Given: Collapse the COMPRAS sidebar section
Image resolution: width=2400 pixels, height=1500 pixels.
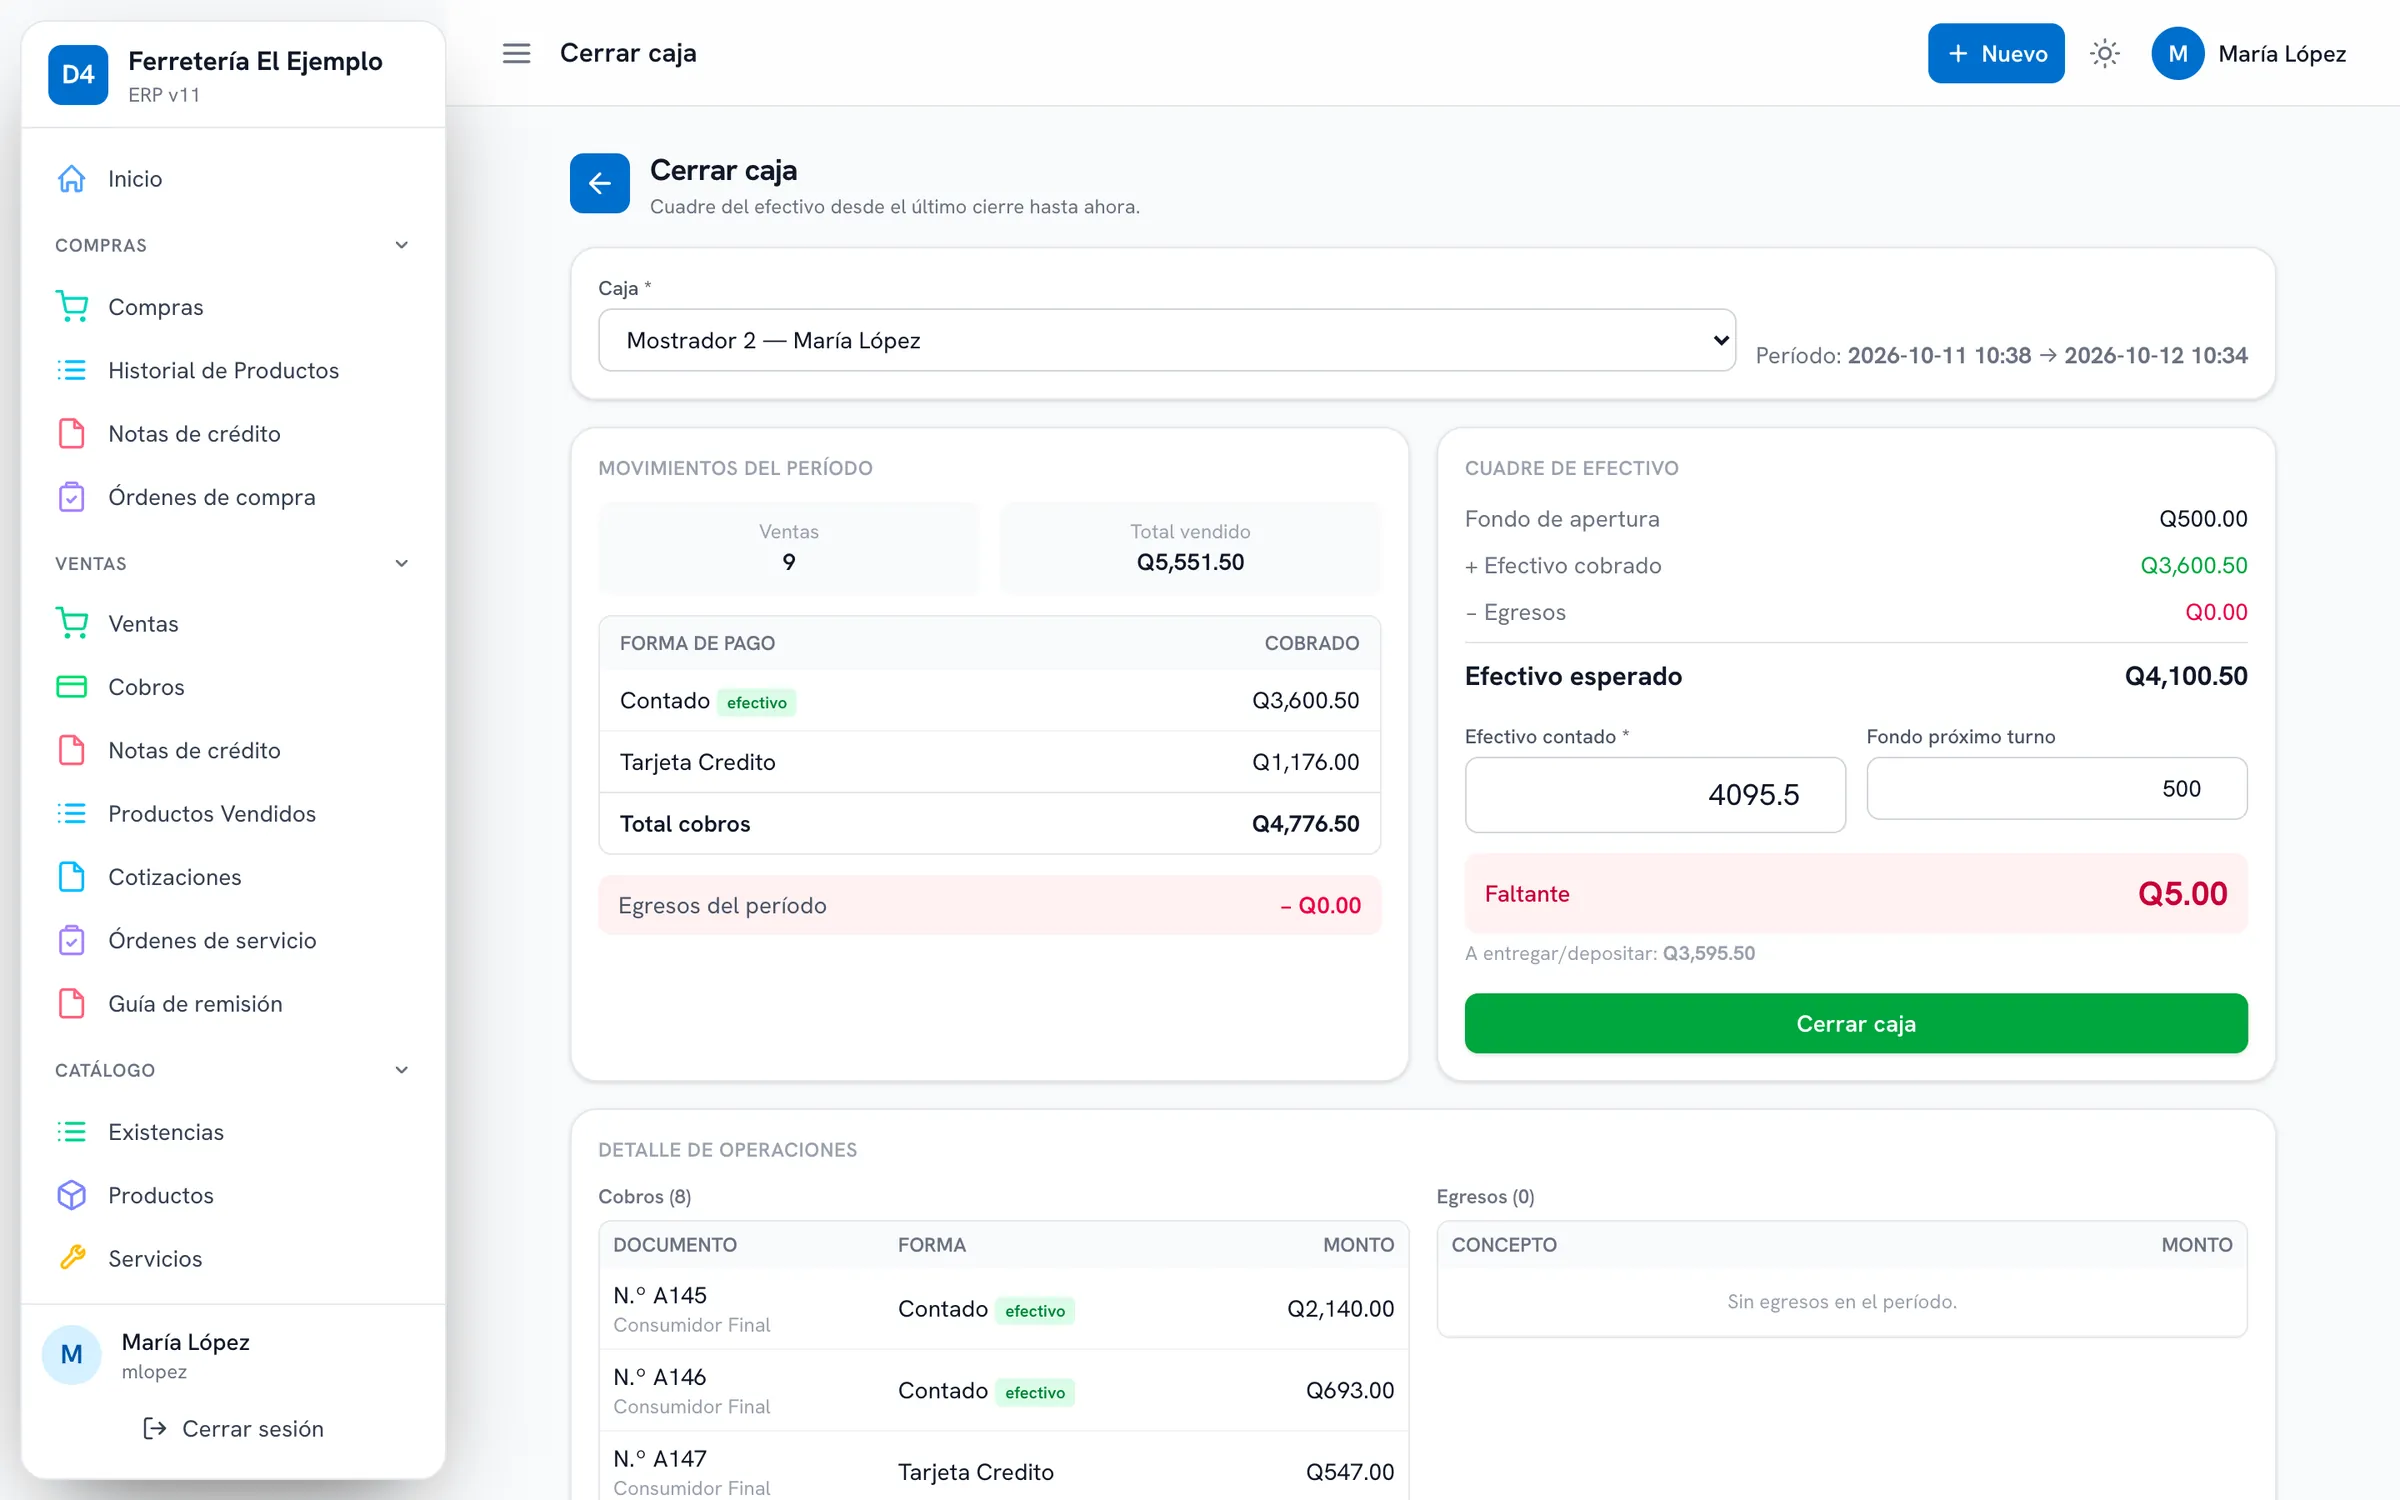Looking at the screenshot, I should click(401, 245).
